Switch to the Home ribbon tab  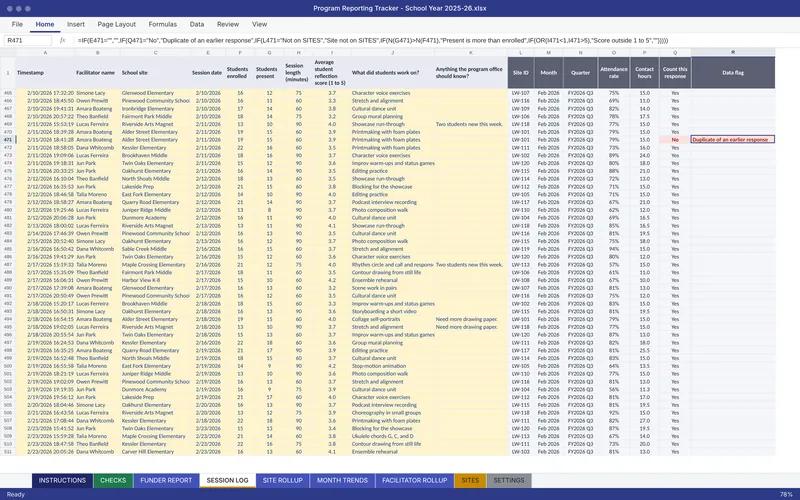[x=45, y=24]
